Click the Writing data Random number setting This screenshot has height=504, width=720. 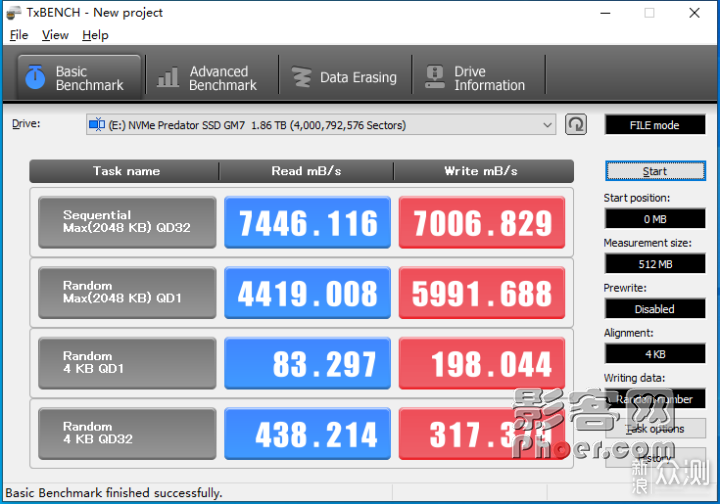tap(655, 399)
